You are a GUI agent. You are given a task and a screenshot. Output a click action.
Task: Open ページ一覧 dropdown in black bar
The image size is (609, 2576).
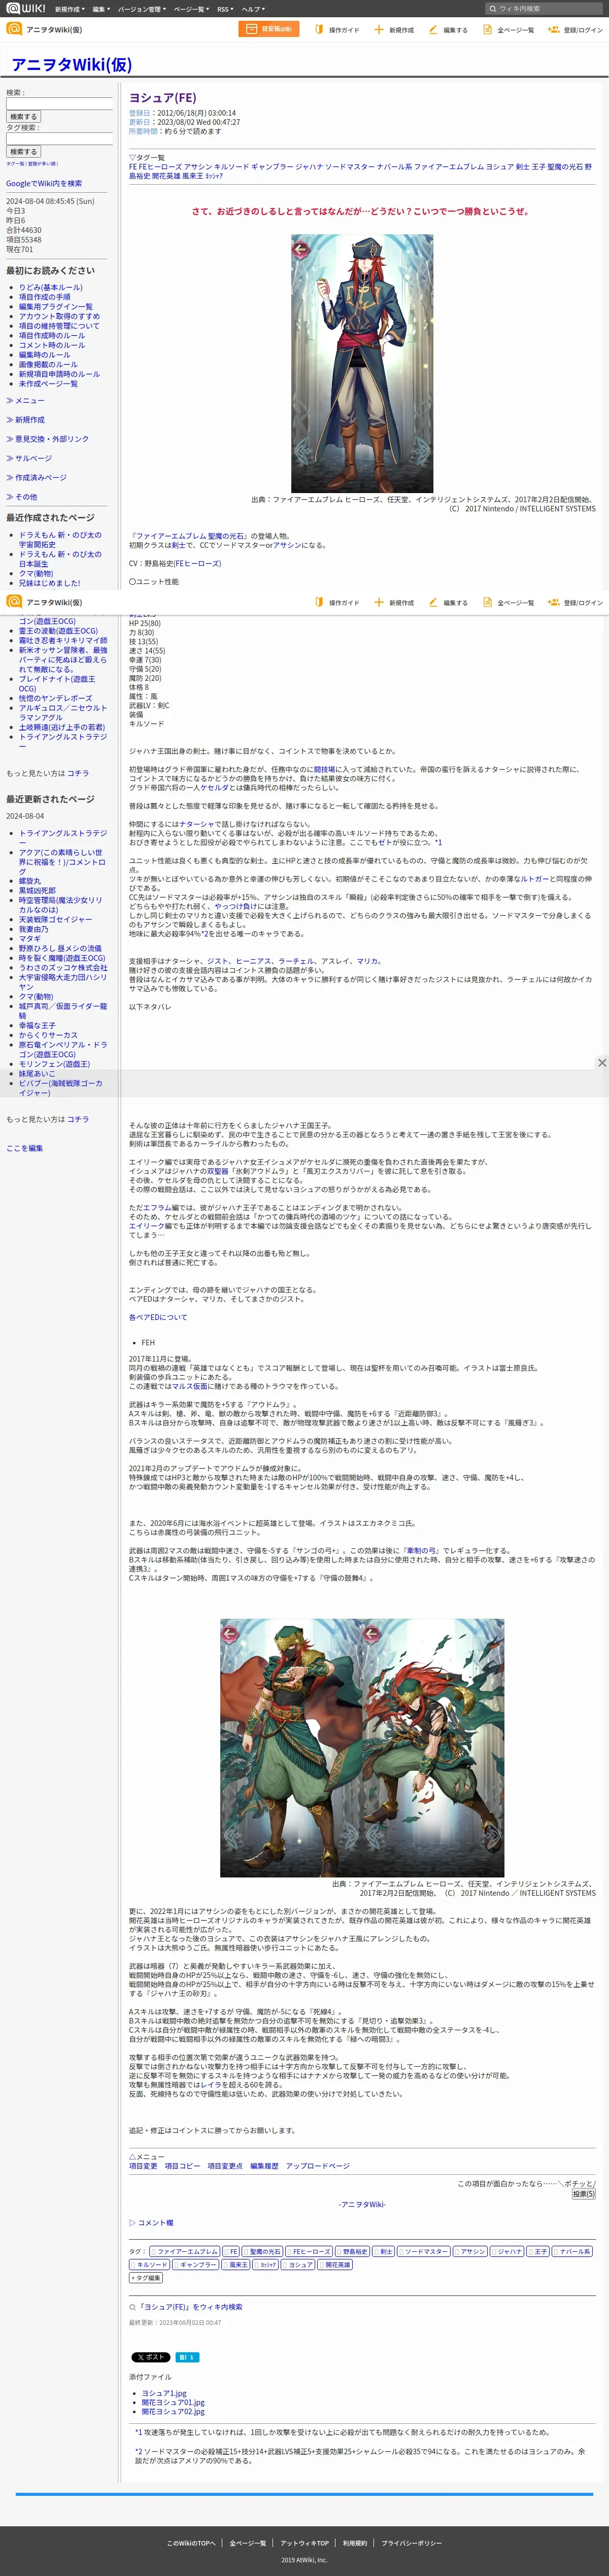(190, 9)
